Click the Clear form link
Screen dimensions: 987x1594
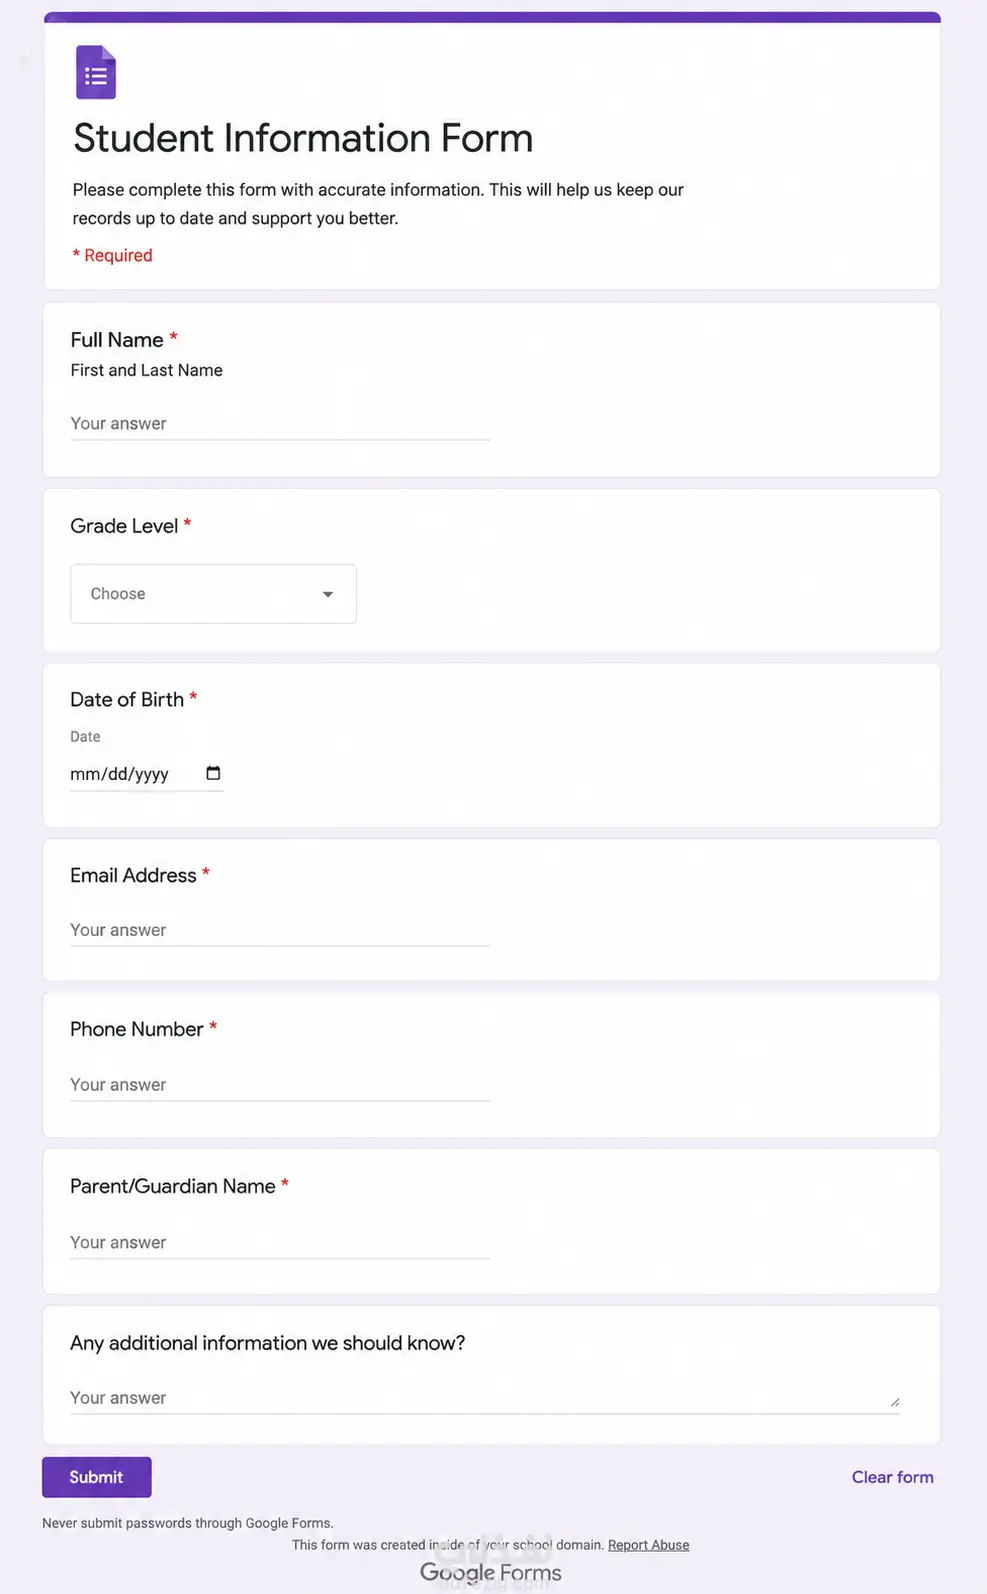pos(892,1477)
